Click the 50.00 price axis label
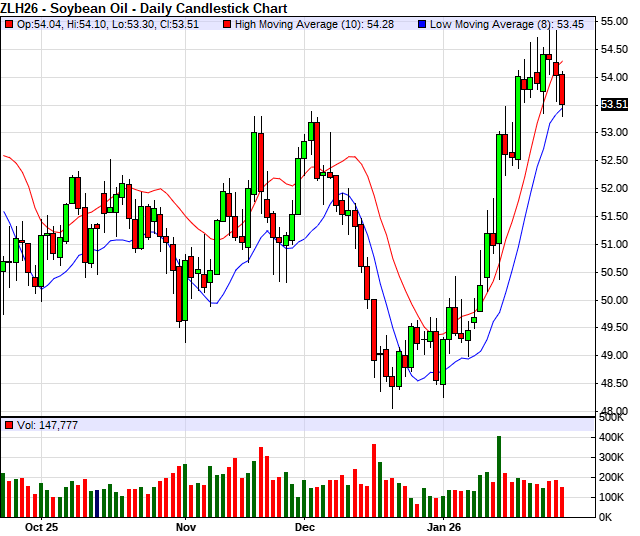 point(614,300)
